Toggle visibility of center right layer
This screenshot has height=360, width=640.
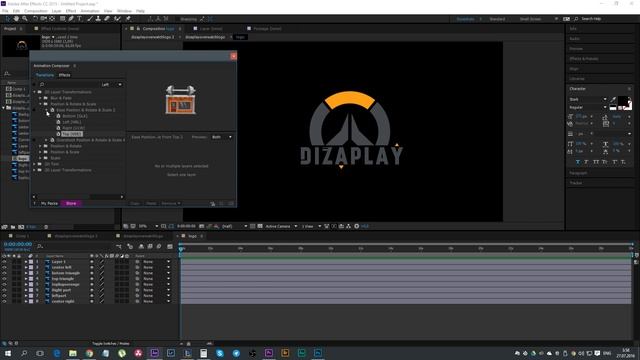(4, 301)
